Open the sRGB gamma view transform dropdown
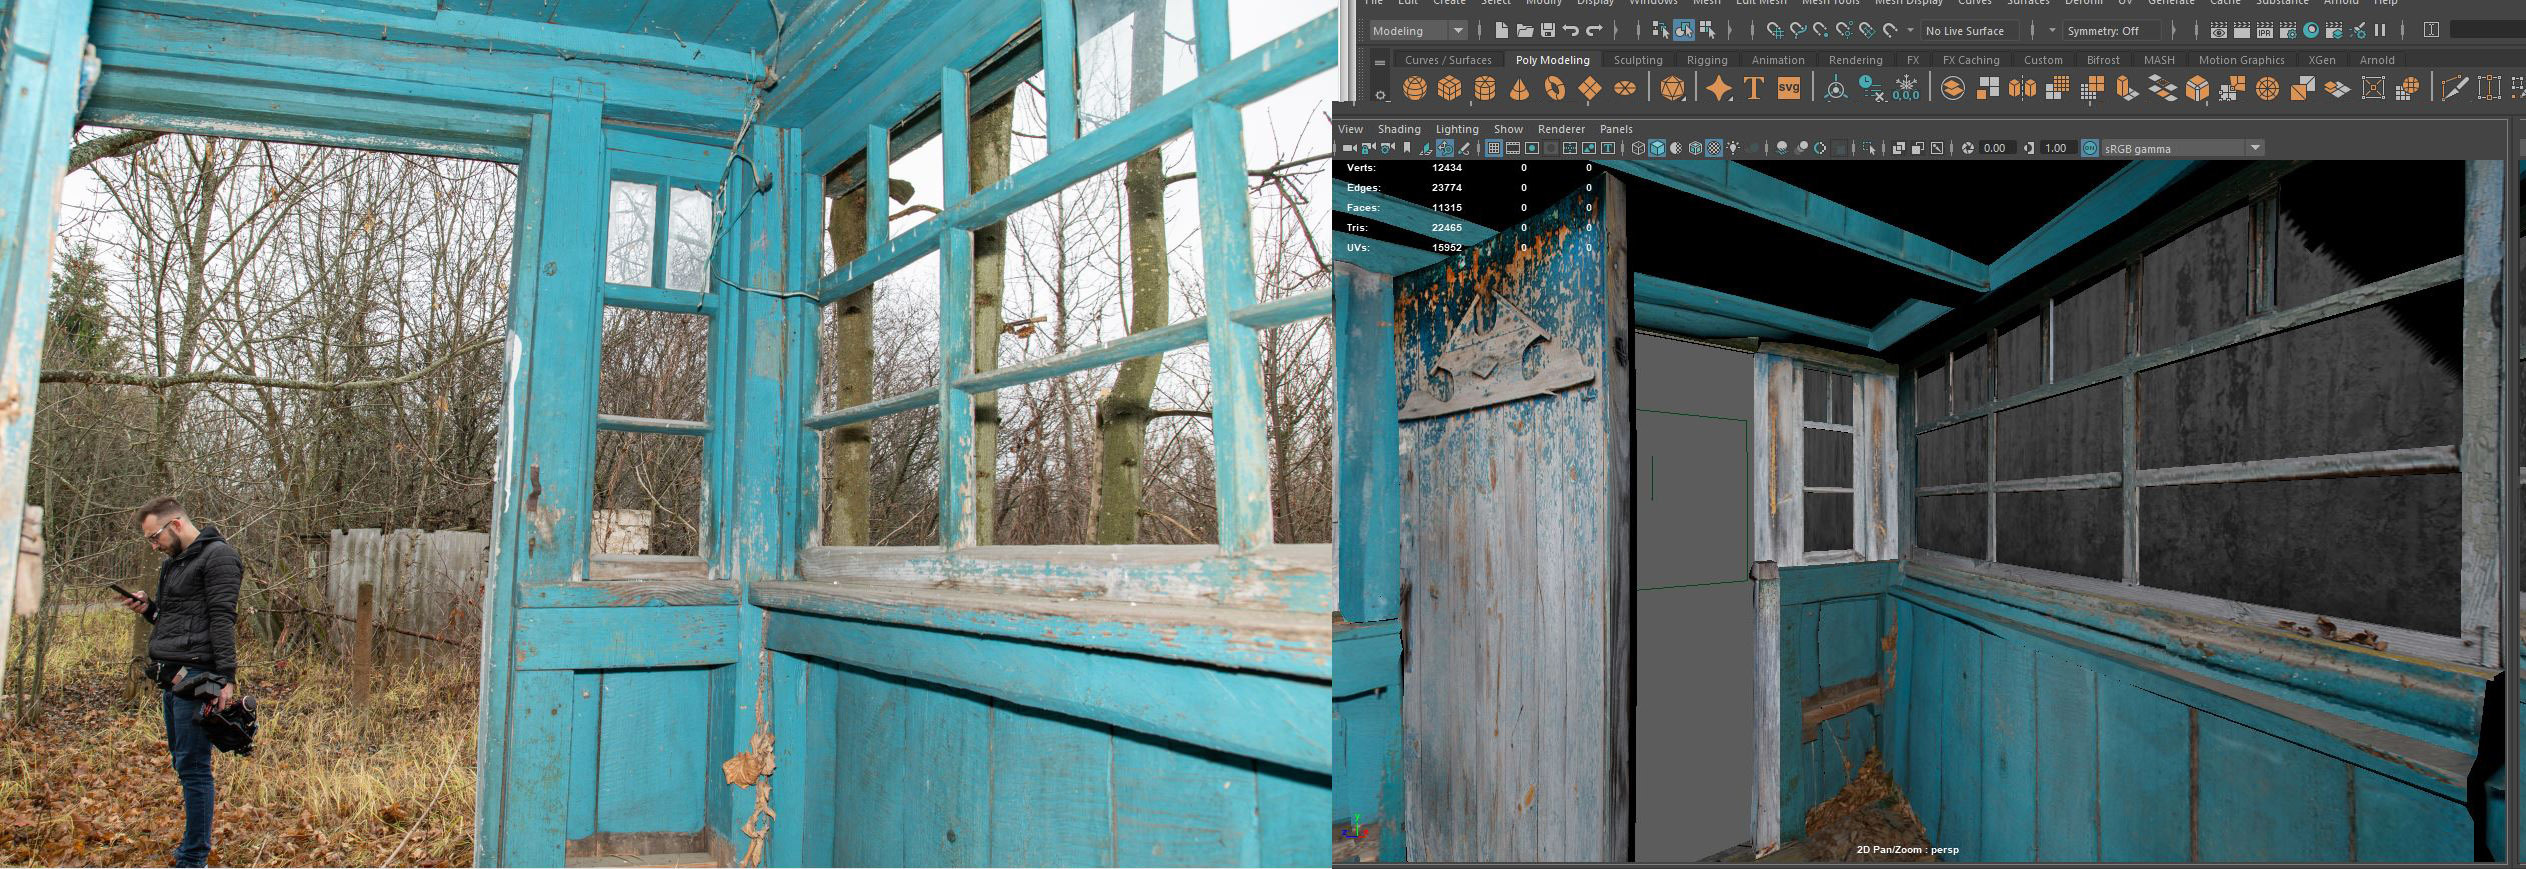The height and width of the screenshot is (869, 2526). pos(2183,148)
